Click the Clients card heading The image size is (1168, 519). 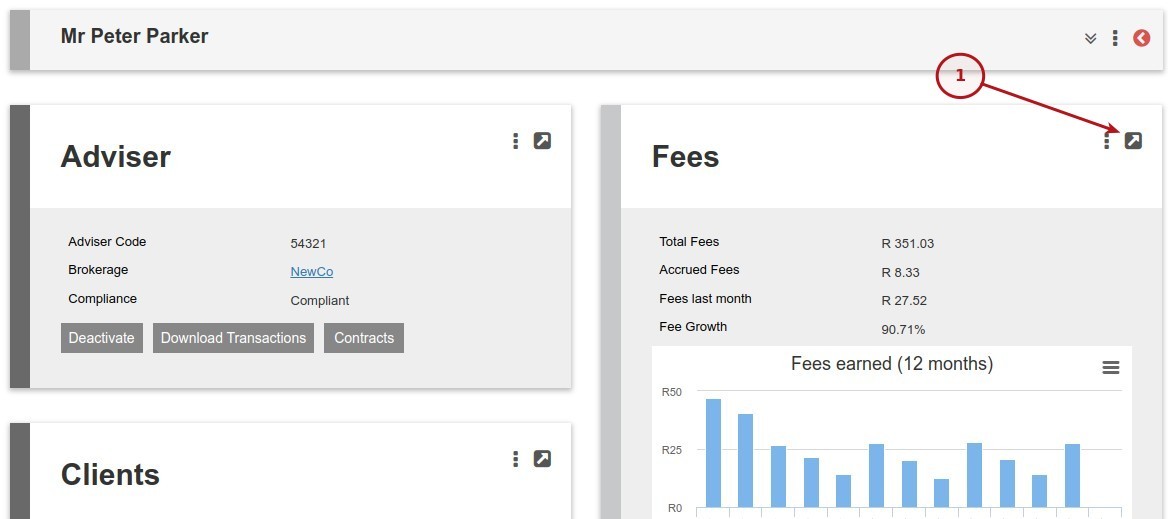pos(110,475)
